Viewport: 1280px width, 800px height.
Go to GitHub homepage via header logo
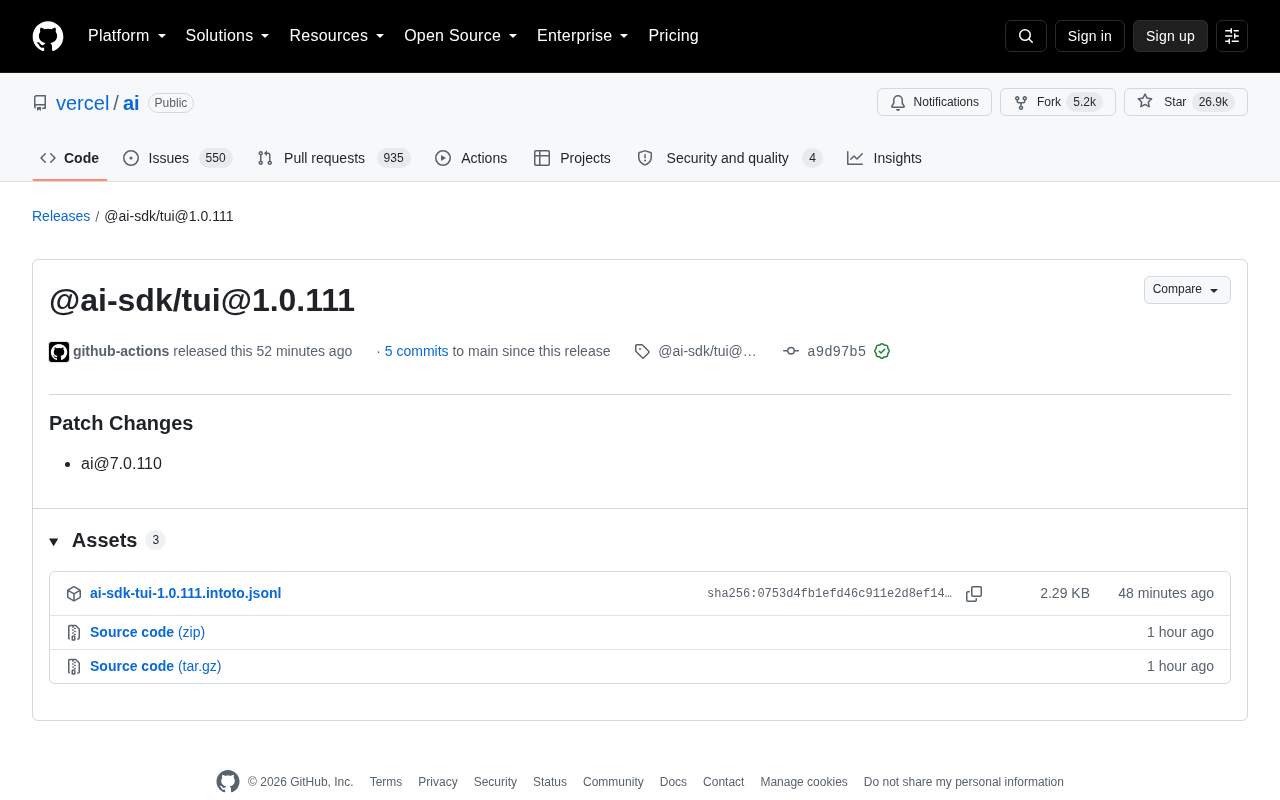coord(48,36)
